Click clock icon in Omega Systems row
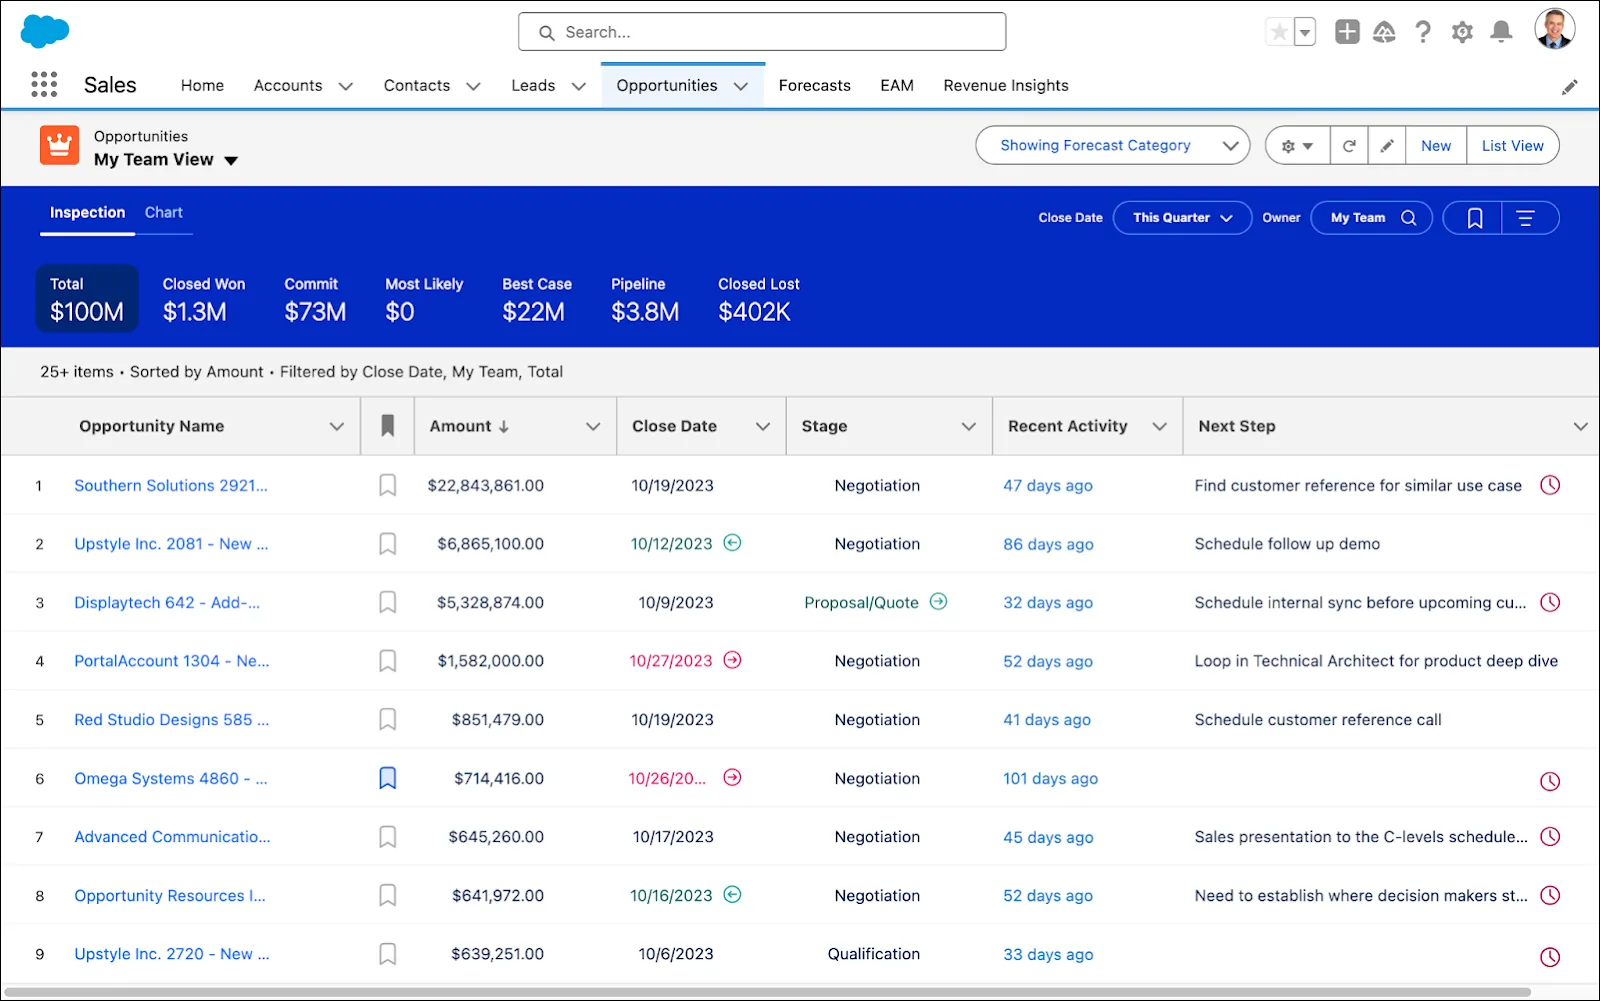Viewport: 1600px width, 1001px height. [x=1550, y=781]
